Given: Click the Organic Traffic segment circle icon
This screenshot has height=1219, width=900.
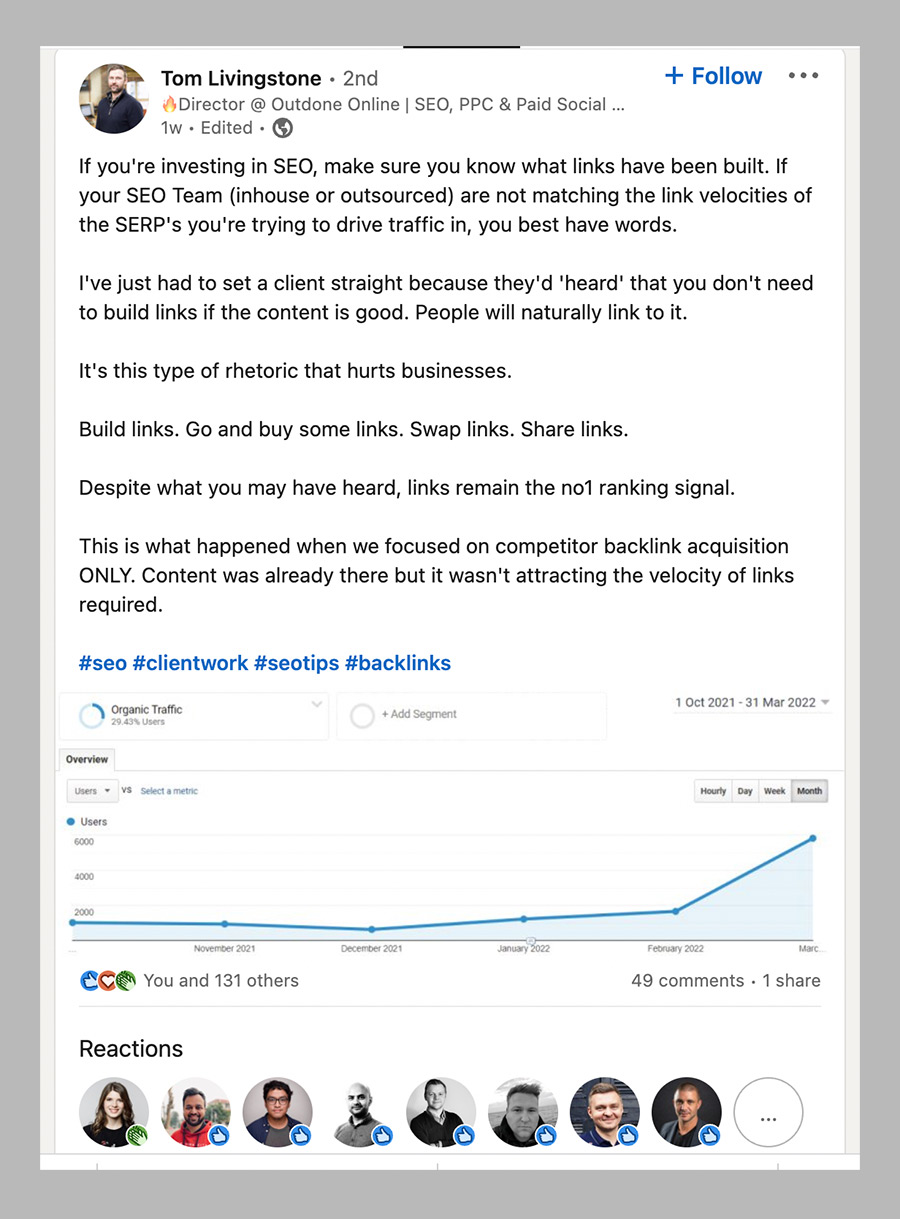Looking at the screenshot, I should [92, 715].
